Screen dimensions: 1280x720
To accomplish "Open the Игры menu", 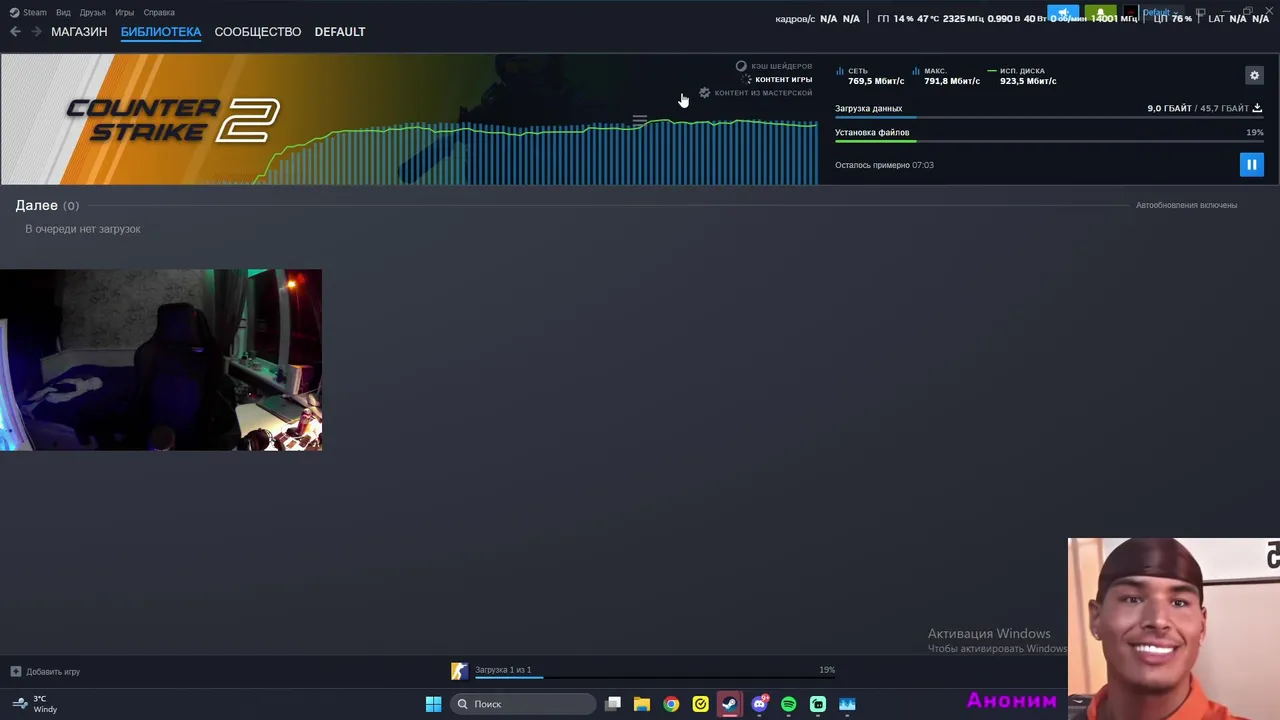I will coord(125,13).
